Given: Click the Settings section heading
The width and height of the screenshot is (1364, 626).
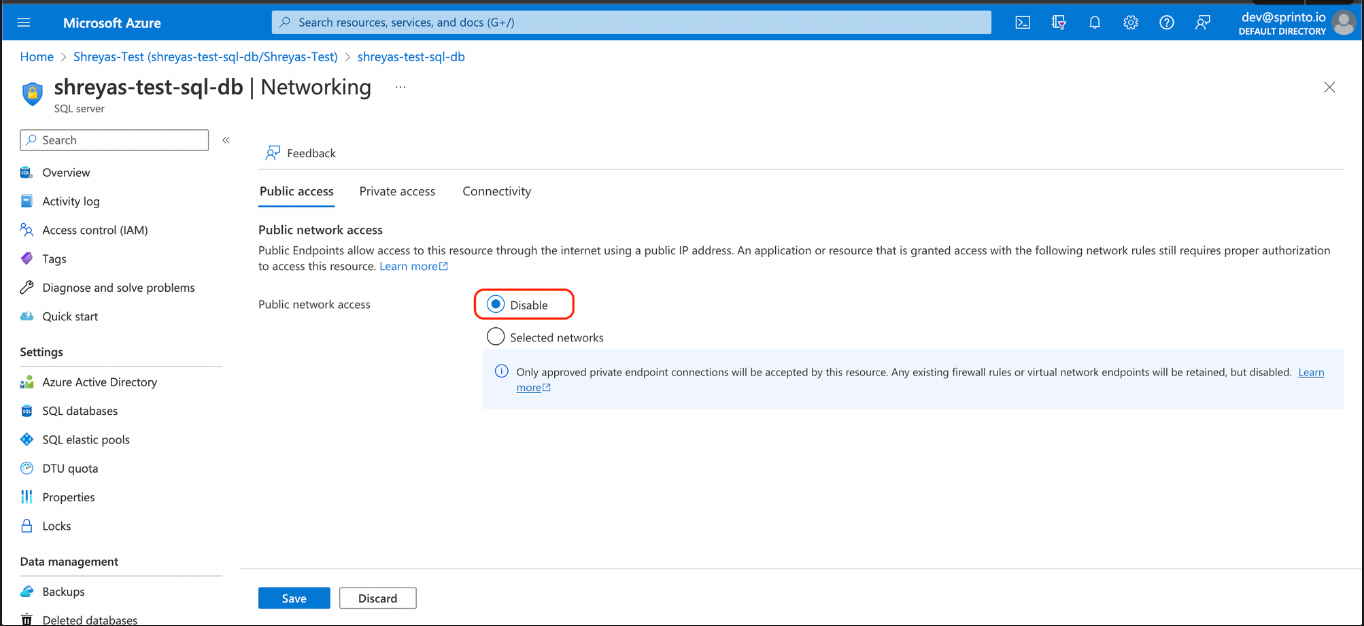Looking at the screenshot, I should pyautogui.click(x=41, y=352).
